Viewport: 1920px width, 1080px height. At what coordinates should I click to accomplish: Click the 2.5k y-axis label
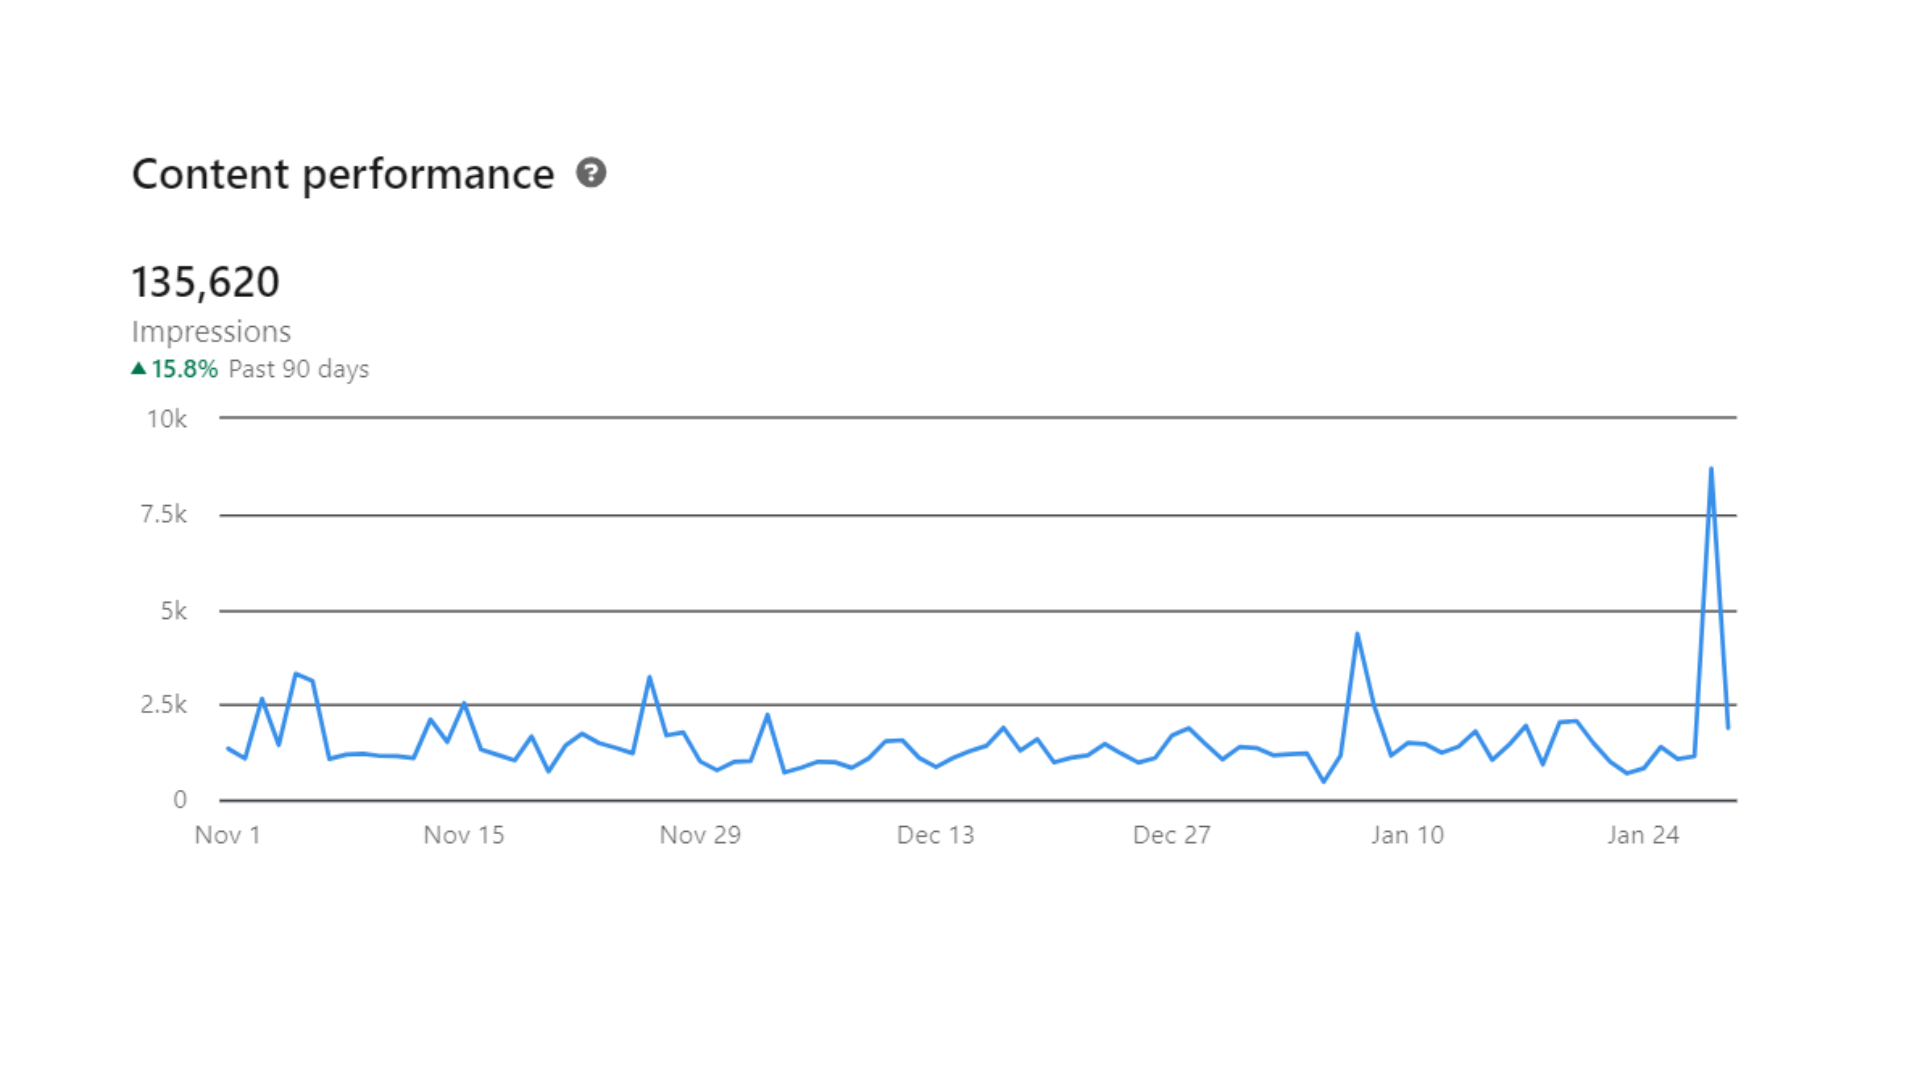[x=164, y=704]
